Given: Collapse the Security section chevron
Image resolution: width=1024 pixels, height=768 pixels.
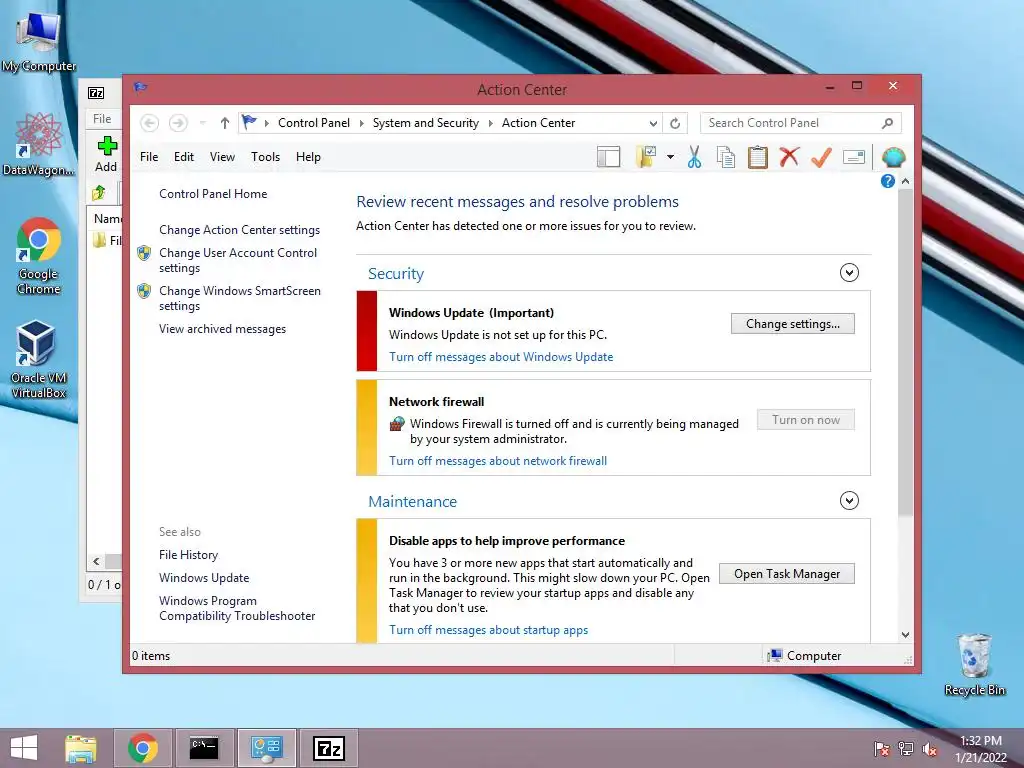Looking at the screenshot, I should [x=849, y=272].
